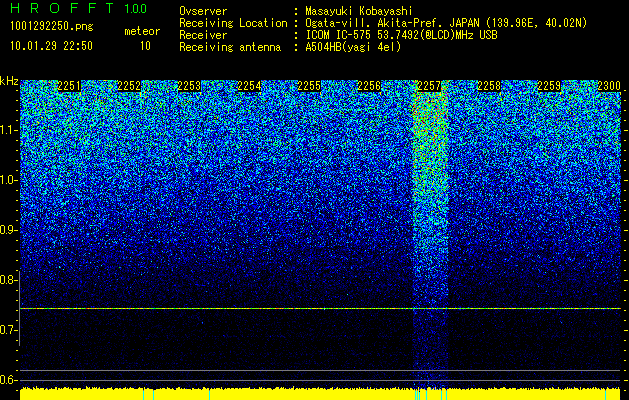Click the meteor count label
This screenshot has width=629, height=400.
(x=142, y=31)
